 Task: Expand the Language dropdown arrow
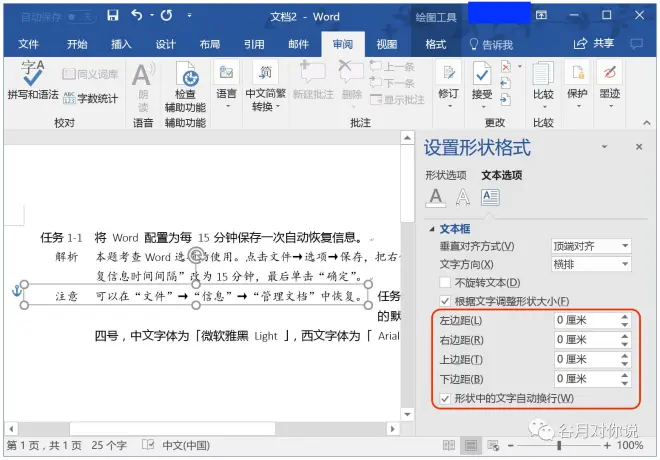[228, 106]
